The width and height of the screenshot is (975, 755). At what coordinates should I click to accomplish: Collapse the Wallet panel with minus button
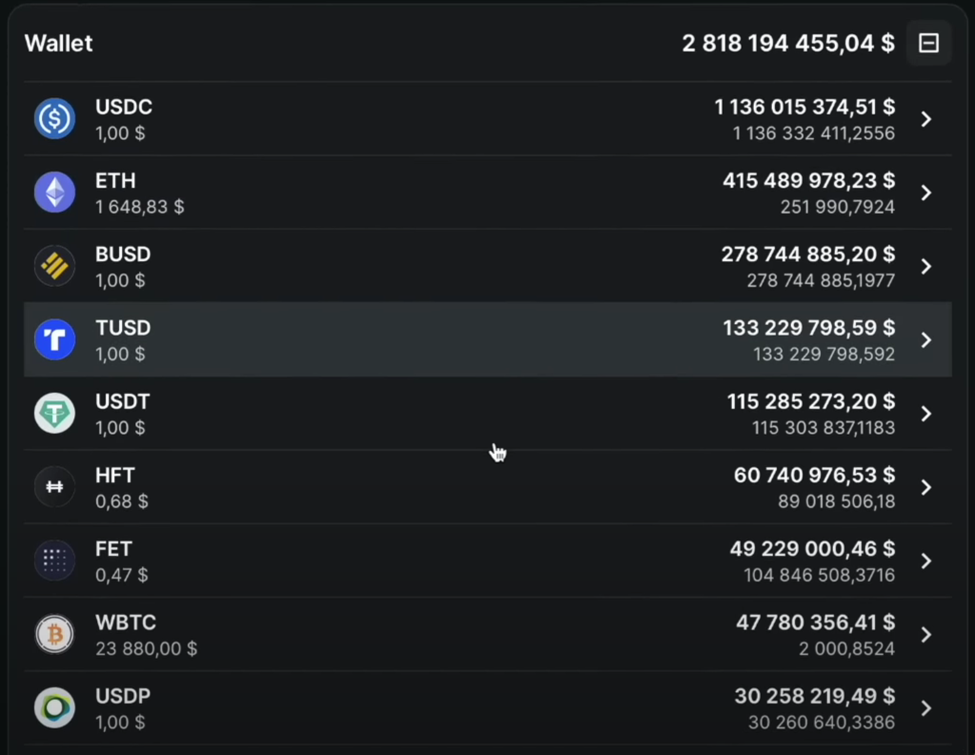[x=929, y=43]
